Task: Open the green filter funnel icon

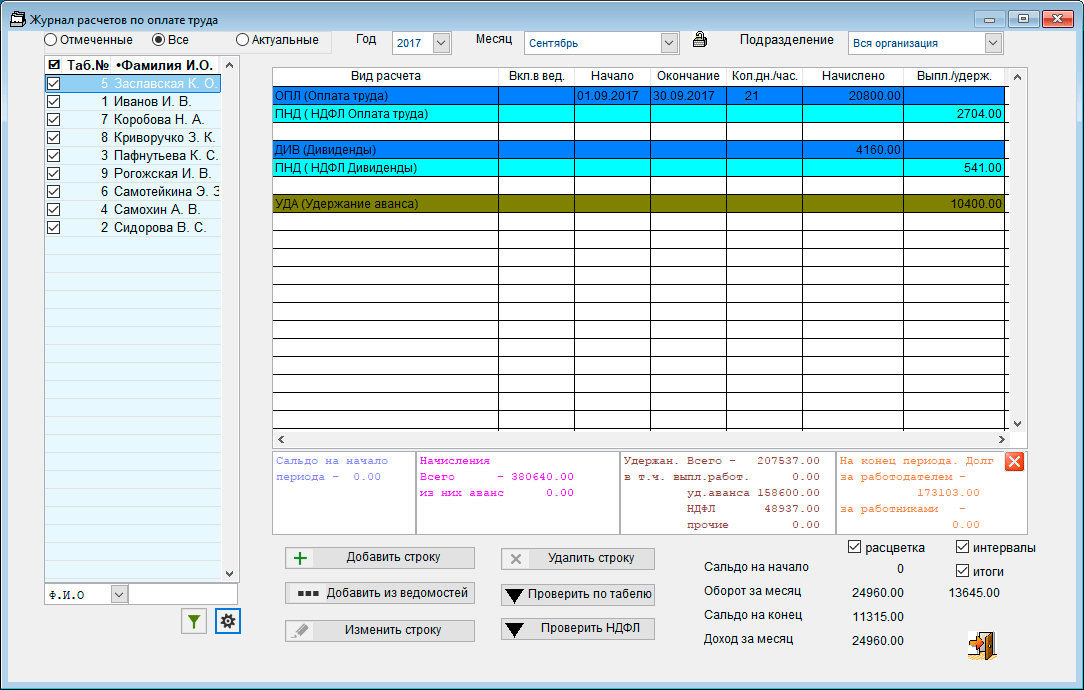Action: (194, 622)
